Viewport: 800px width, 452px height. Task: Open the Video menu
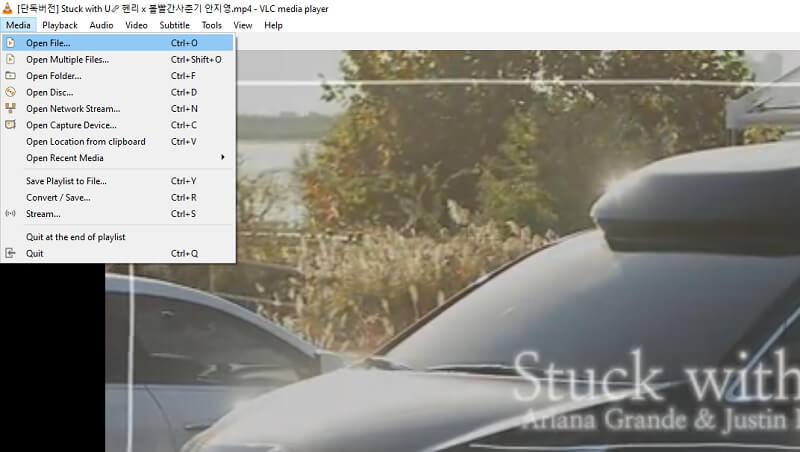(136, 25)
